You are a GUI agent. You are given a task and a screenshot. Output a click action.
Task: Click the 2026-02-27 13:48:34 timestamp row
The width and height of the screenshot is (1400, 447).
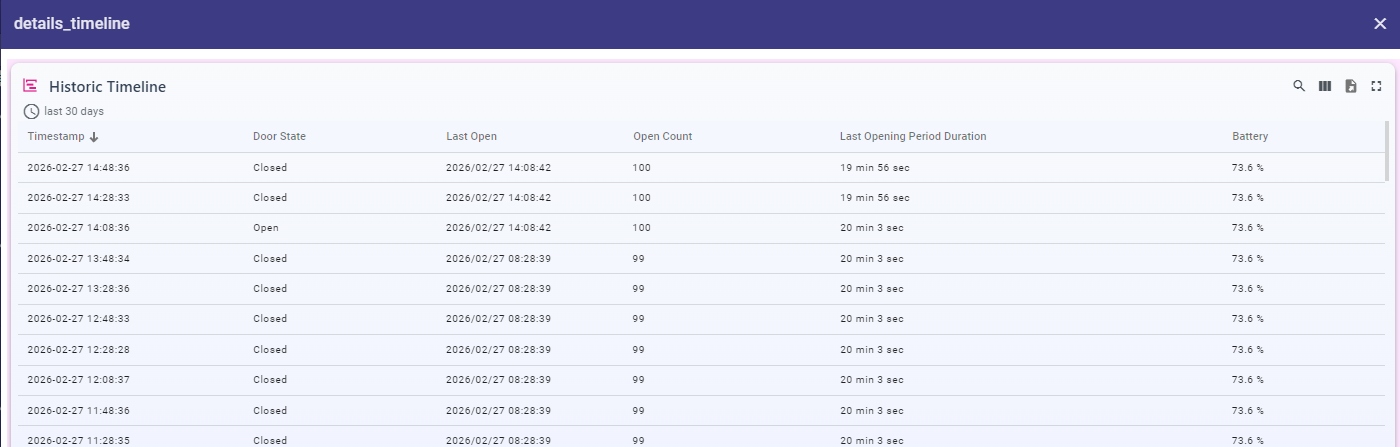coord(78,258)
